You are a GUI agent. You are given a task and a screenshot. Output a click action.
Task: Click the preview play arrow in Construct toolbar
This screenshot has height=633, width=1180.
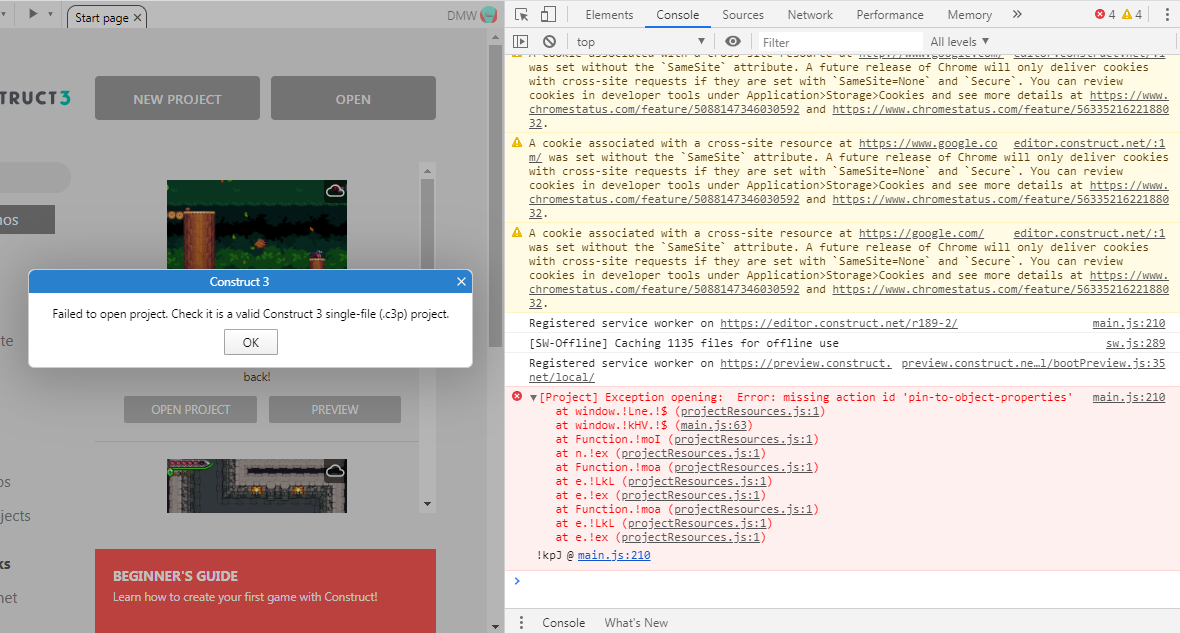[x=33, y=14]
